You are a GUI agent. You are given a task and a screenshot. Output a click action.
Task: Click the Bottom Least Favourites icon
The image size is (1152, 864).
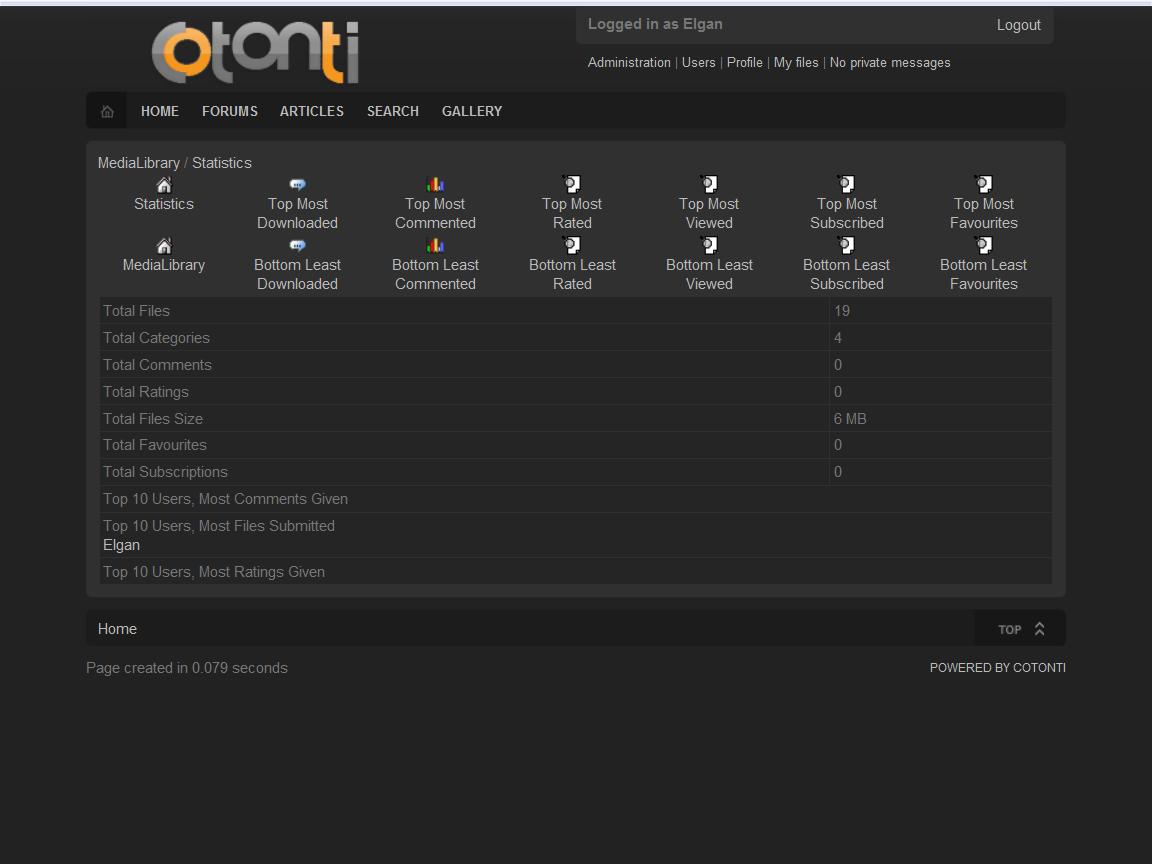[x=983, y=246]
